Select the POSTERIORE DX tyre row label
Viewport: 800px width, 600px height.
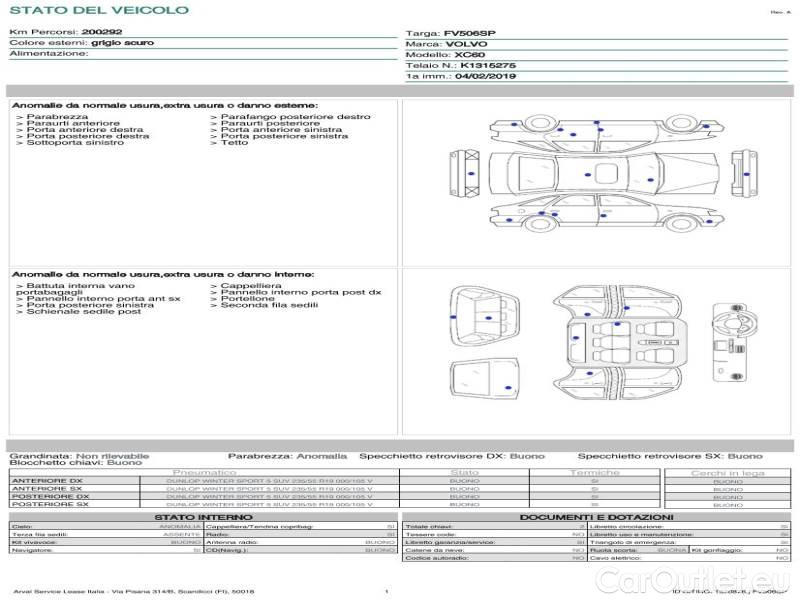[x=50, y=496]
